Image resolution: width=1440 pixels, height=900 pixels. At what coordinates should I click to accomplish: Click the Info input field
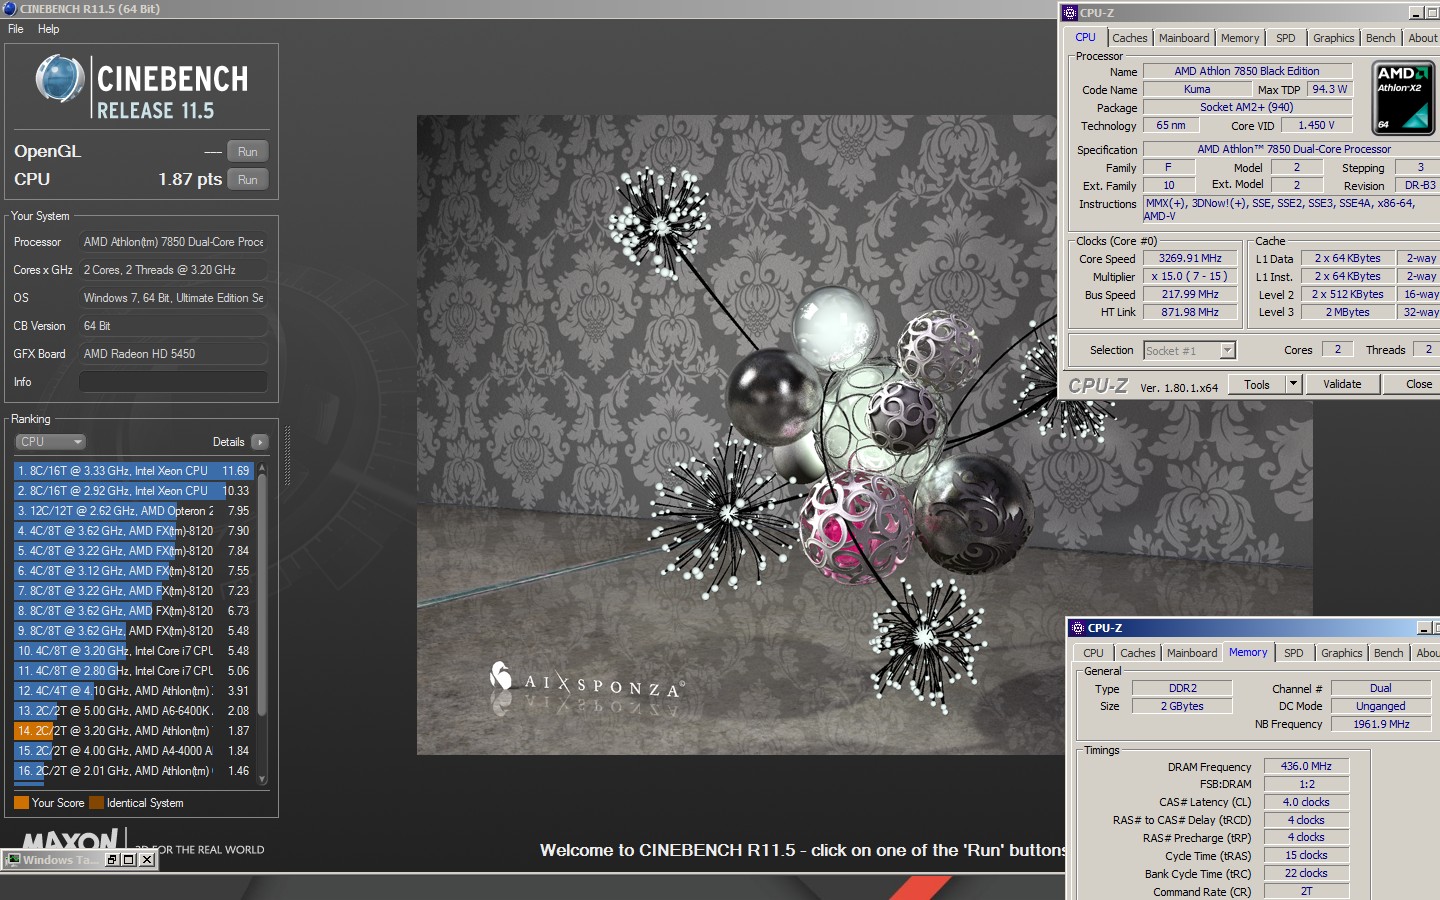pyautogui.click(x=173, y=382)
